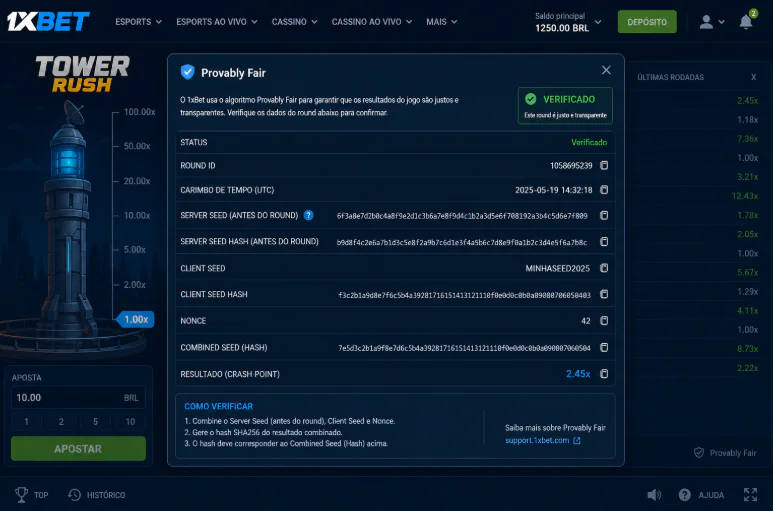Click the blue shield in dialog header
The image size is (773, 511).
pos(187,72)
